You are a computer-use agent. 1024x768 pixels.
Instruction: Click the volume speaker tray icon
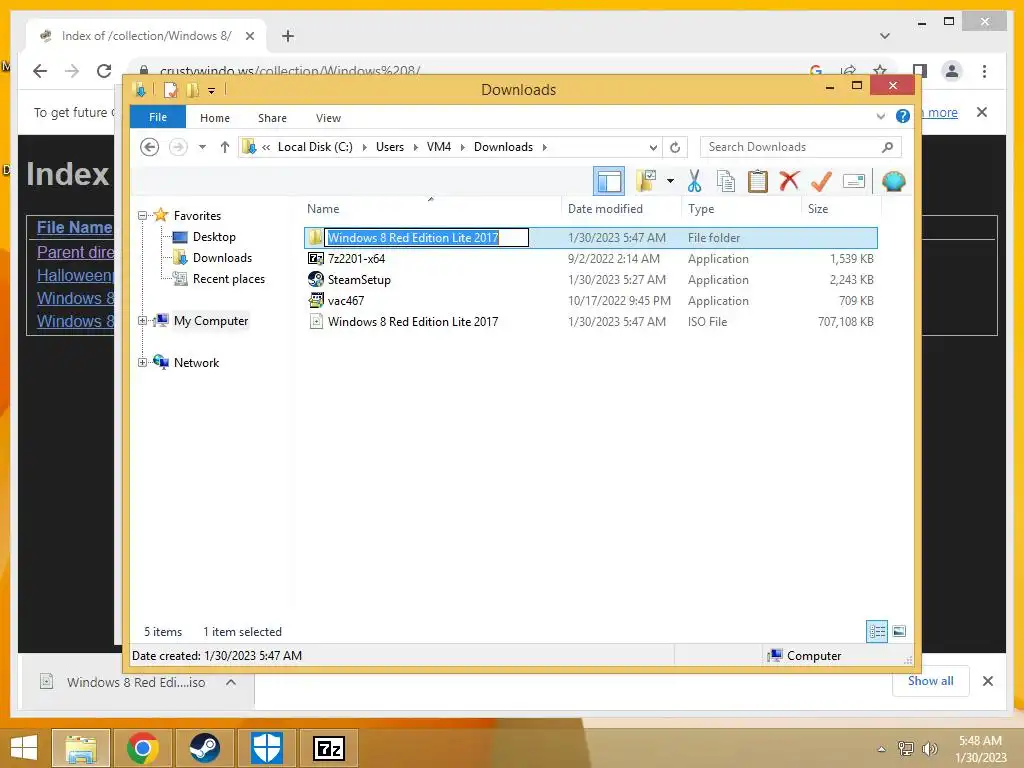[x=929, y=748]
